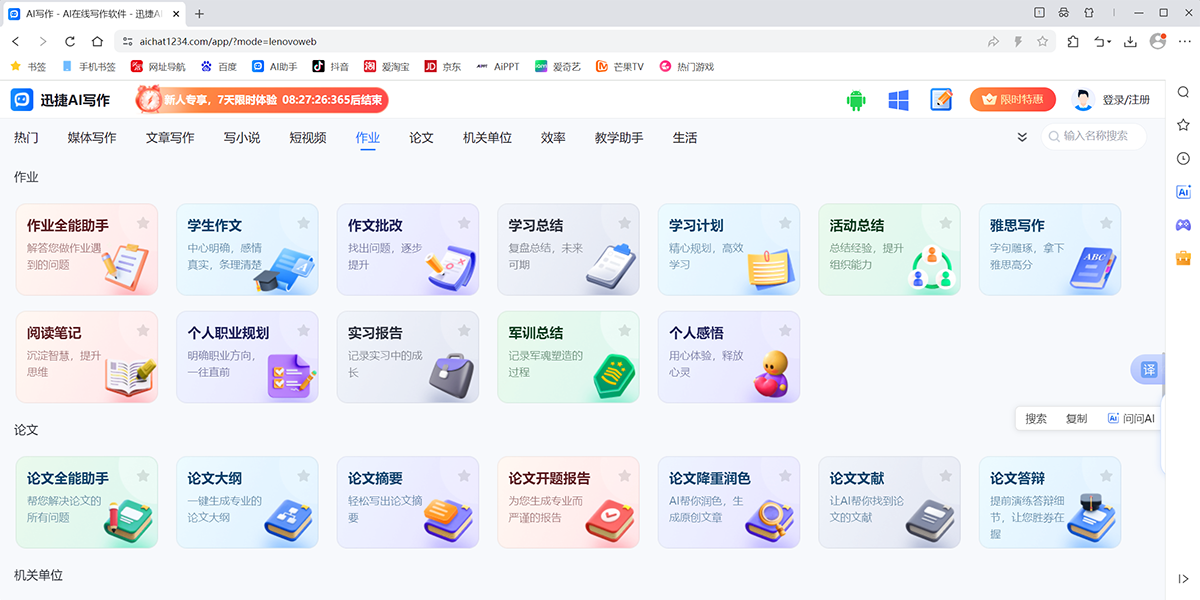Click the 输入名称搜索 search field
Viewport: 1200px width, 600px height.
[1100, 136]
